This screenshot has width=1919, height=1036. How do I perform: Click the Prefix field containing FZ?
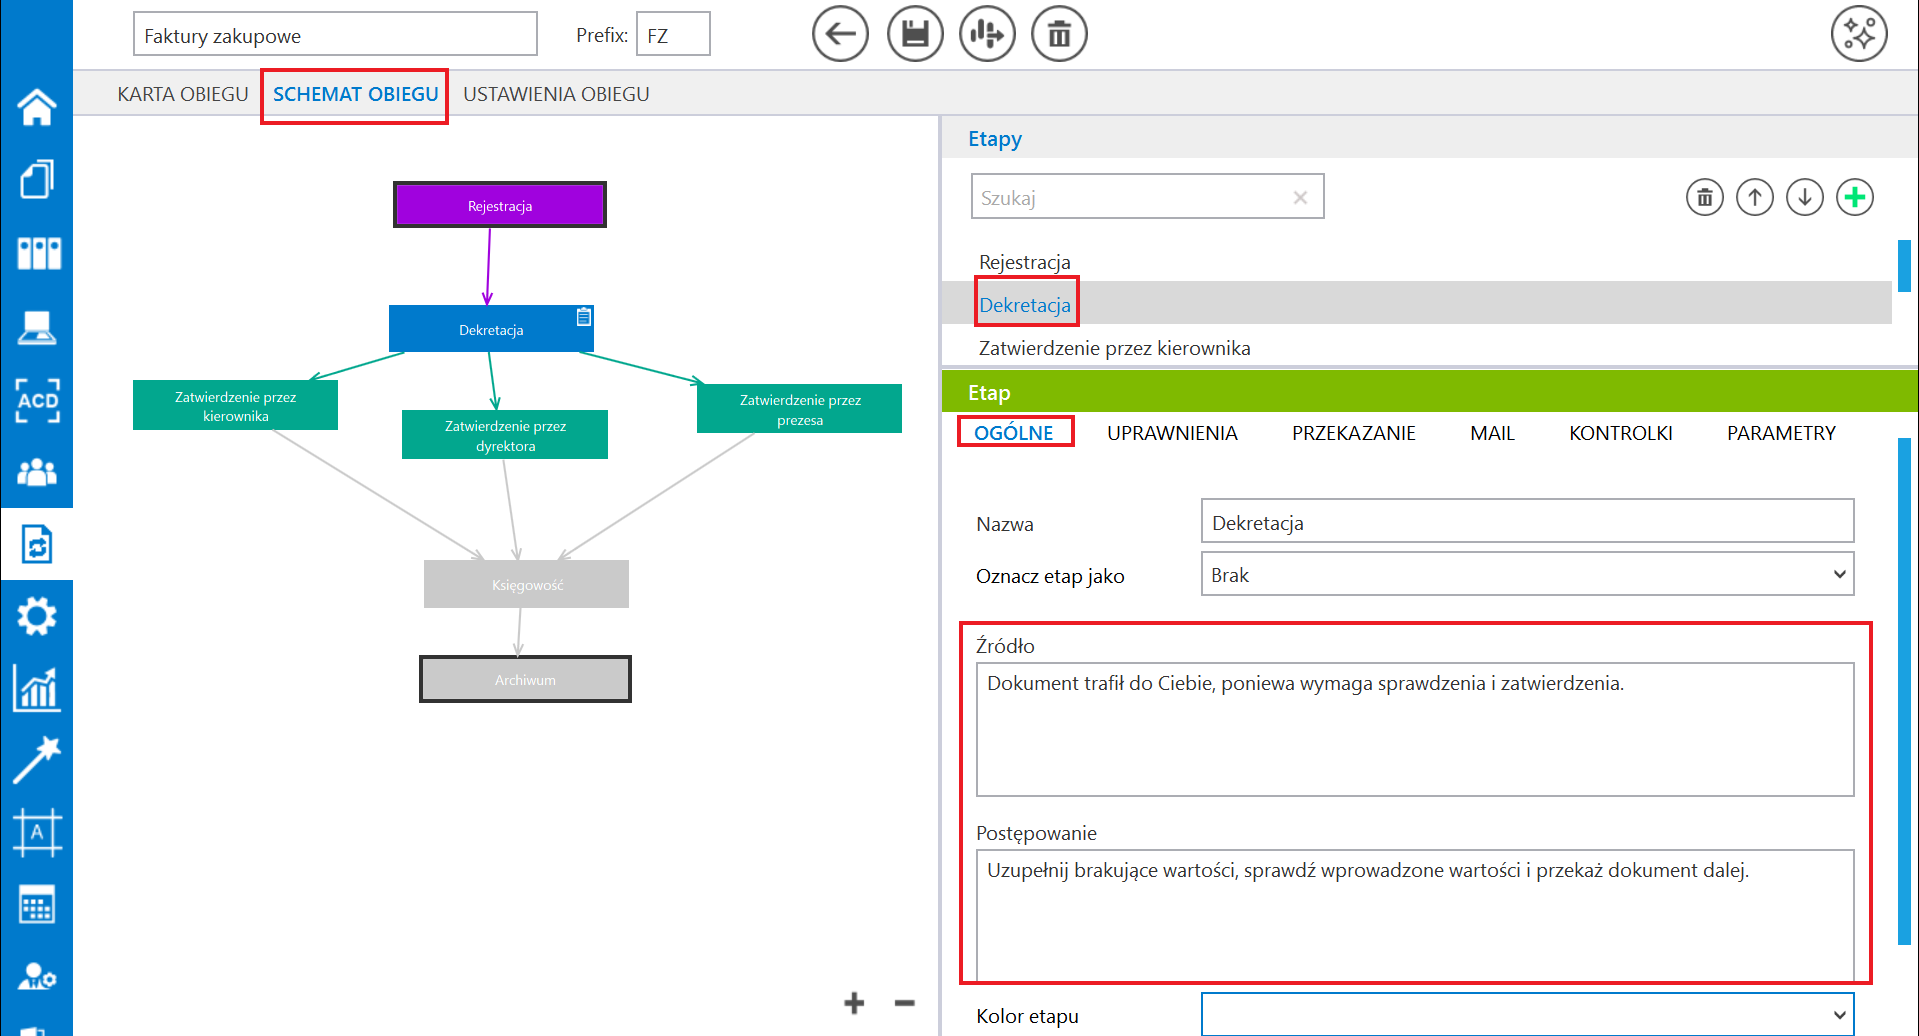673,35
